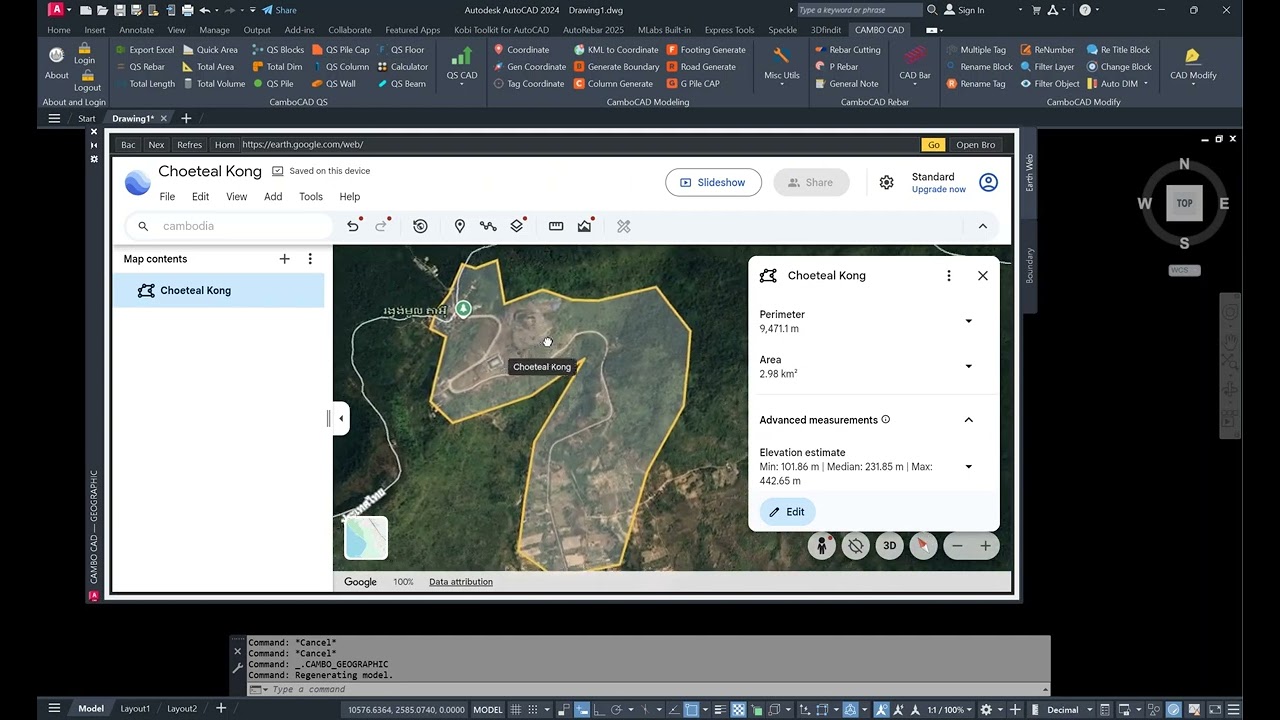The height and width of the screenshot is (720, 1280).
Task: Toggle the fly-to-location target button
Action: [x=855, y=546]
